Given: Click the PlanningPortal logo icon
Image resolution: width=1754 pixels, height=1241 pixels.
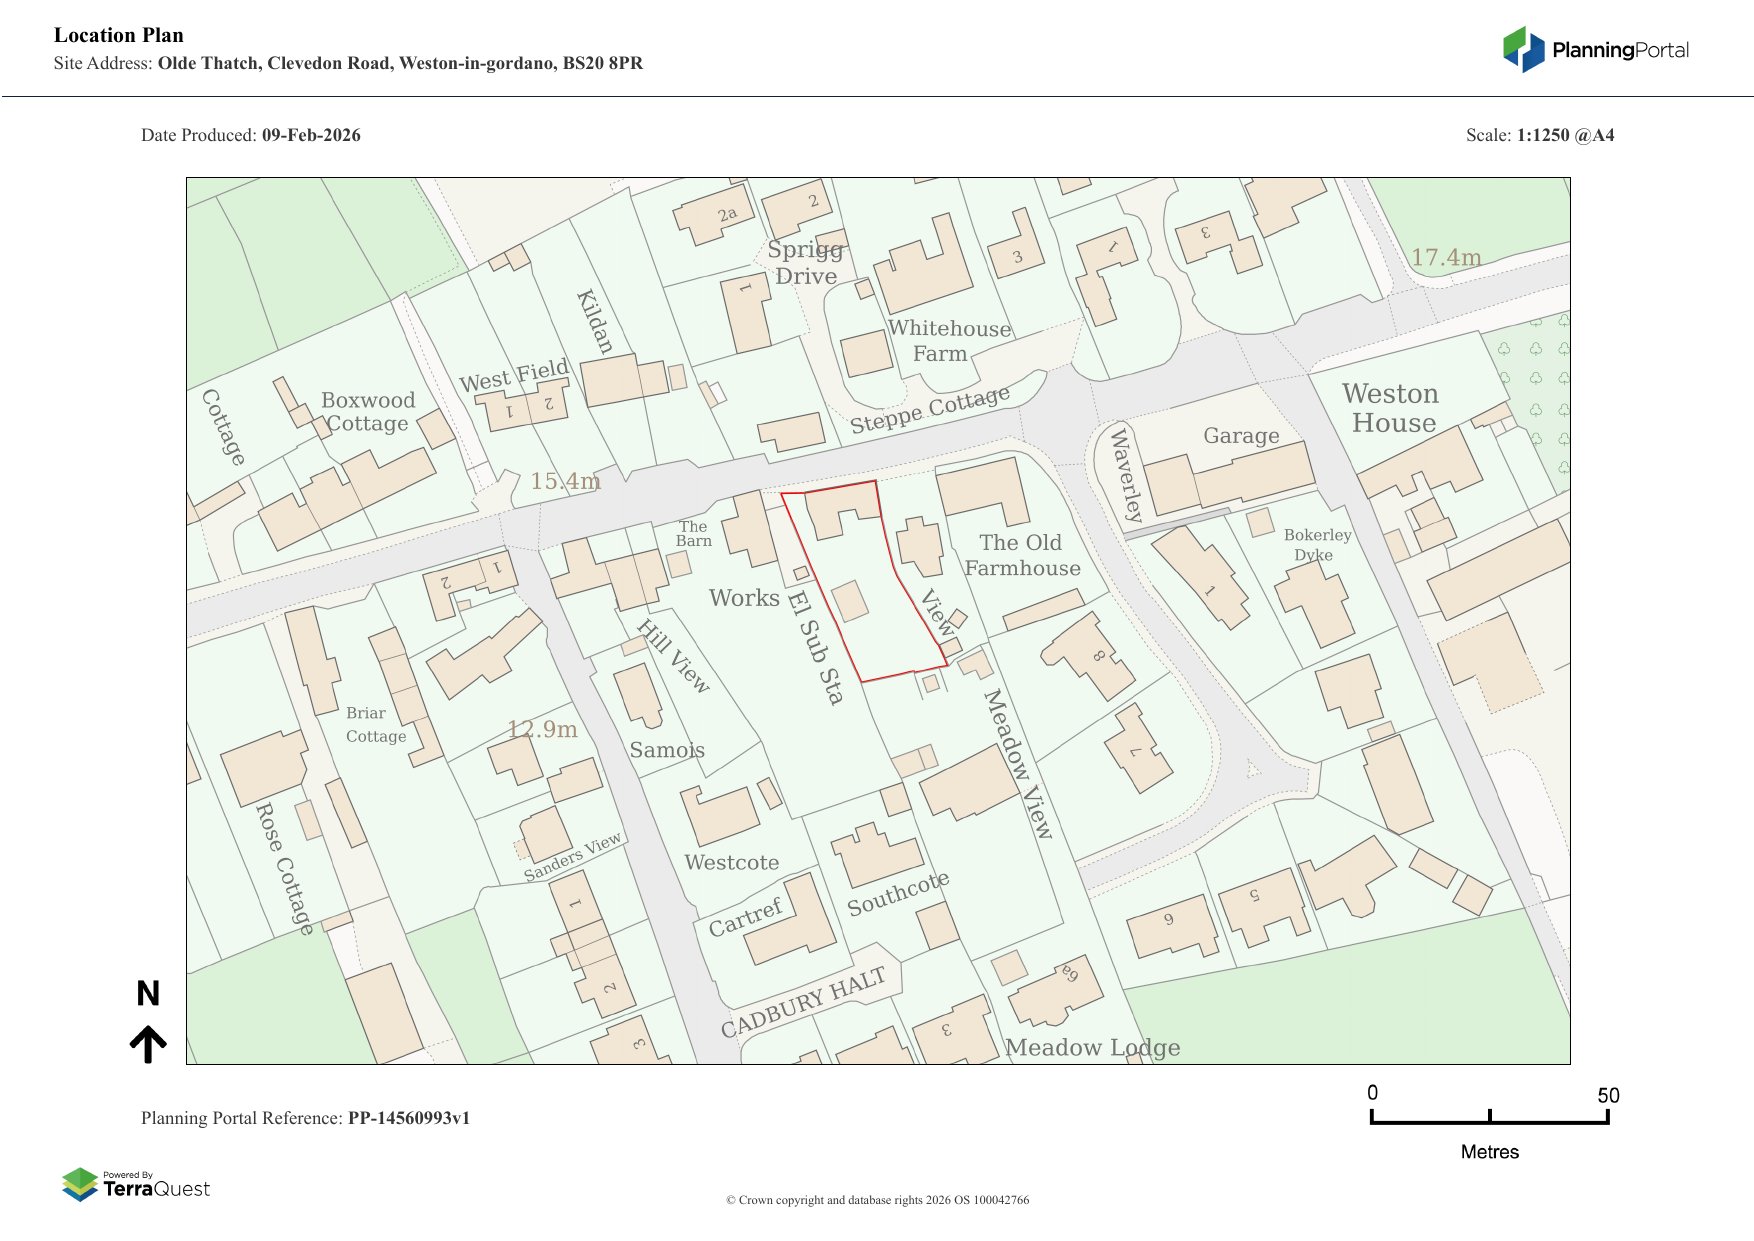Looking at the screenshot, I should 1523,49.
